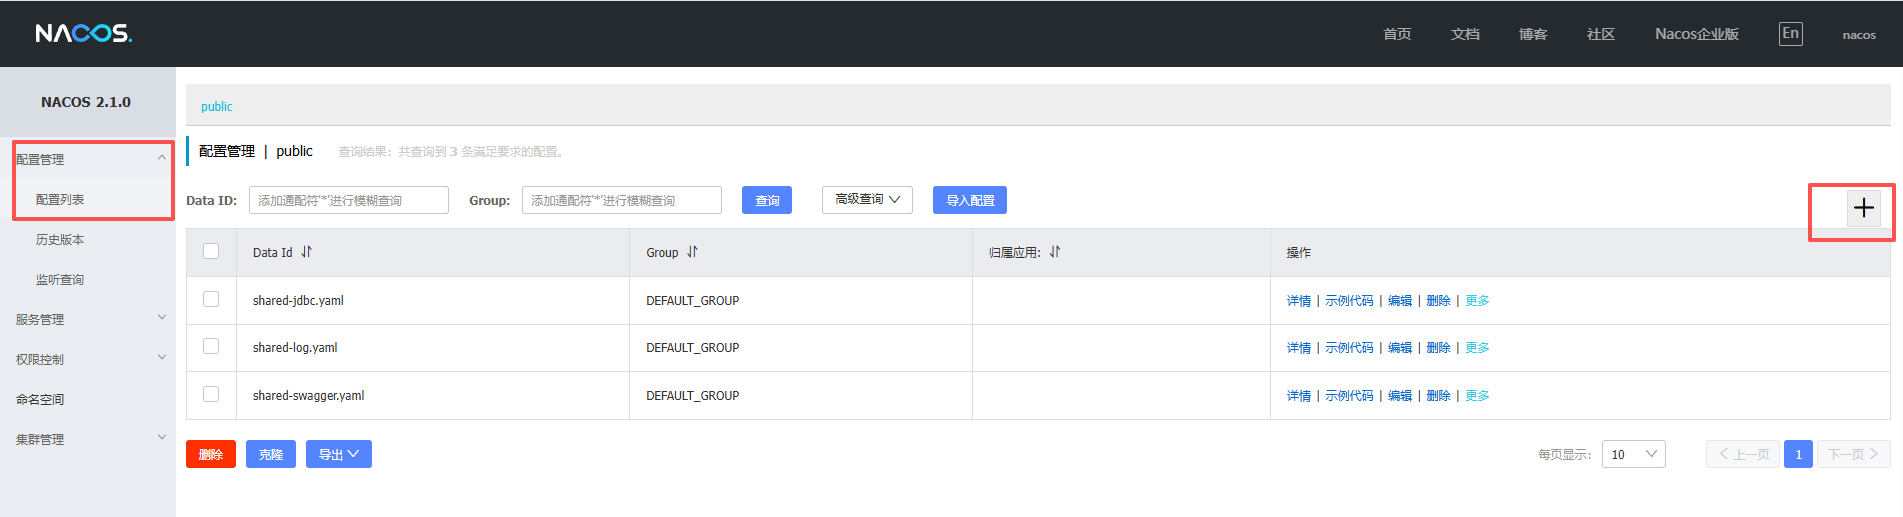Click the 导入配置 button
This screenshot has width=1903, height=517.
[970, 200]
